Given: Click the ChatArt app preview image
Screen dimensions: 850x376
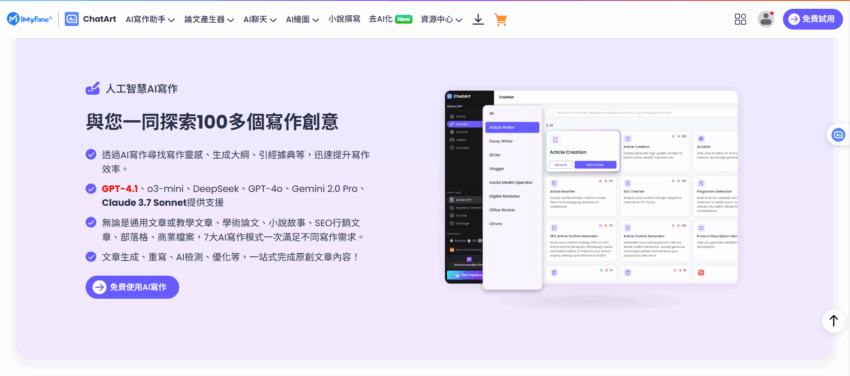Looking at the screenshot, I should 591,190.
